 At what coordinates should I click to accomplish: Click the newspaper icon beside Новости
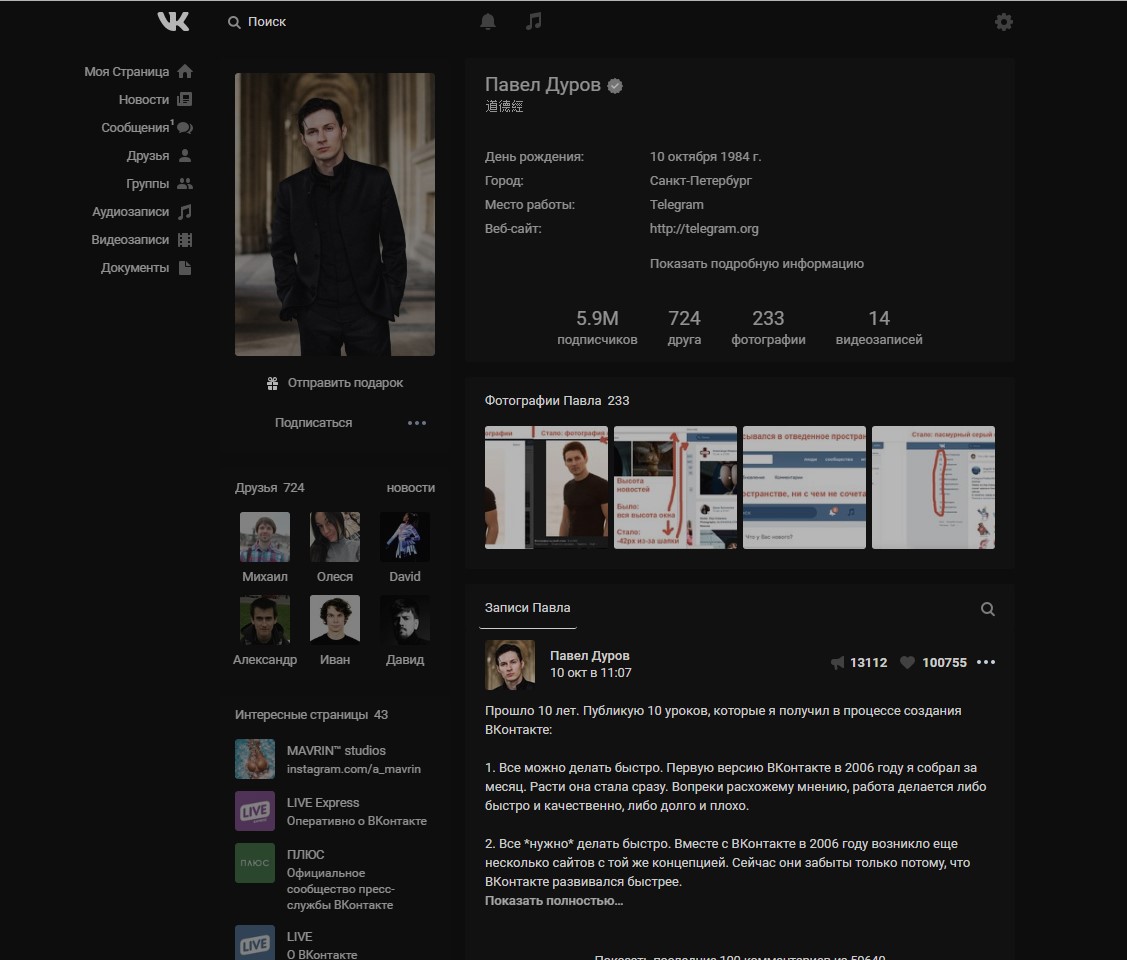tap(185, 99)
